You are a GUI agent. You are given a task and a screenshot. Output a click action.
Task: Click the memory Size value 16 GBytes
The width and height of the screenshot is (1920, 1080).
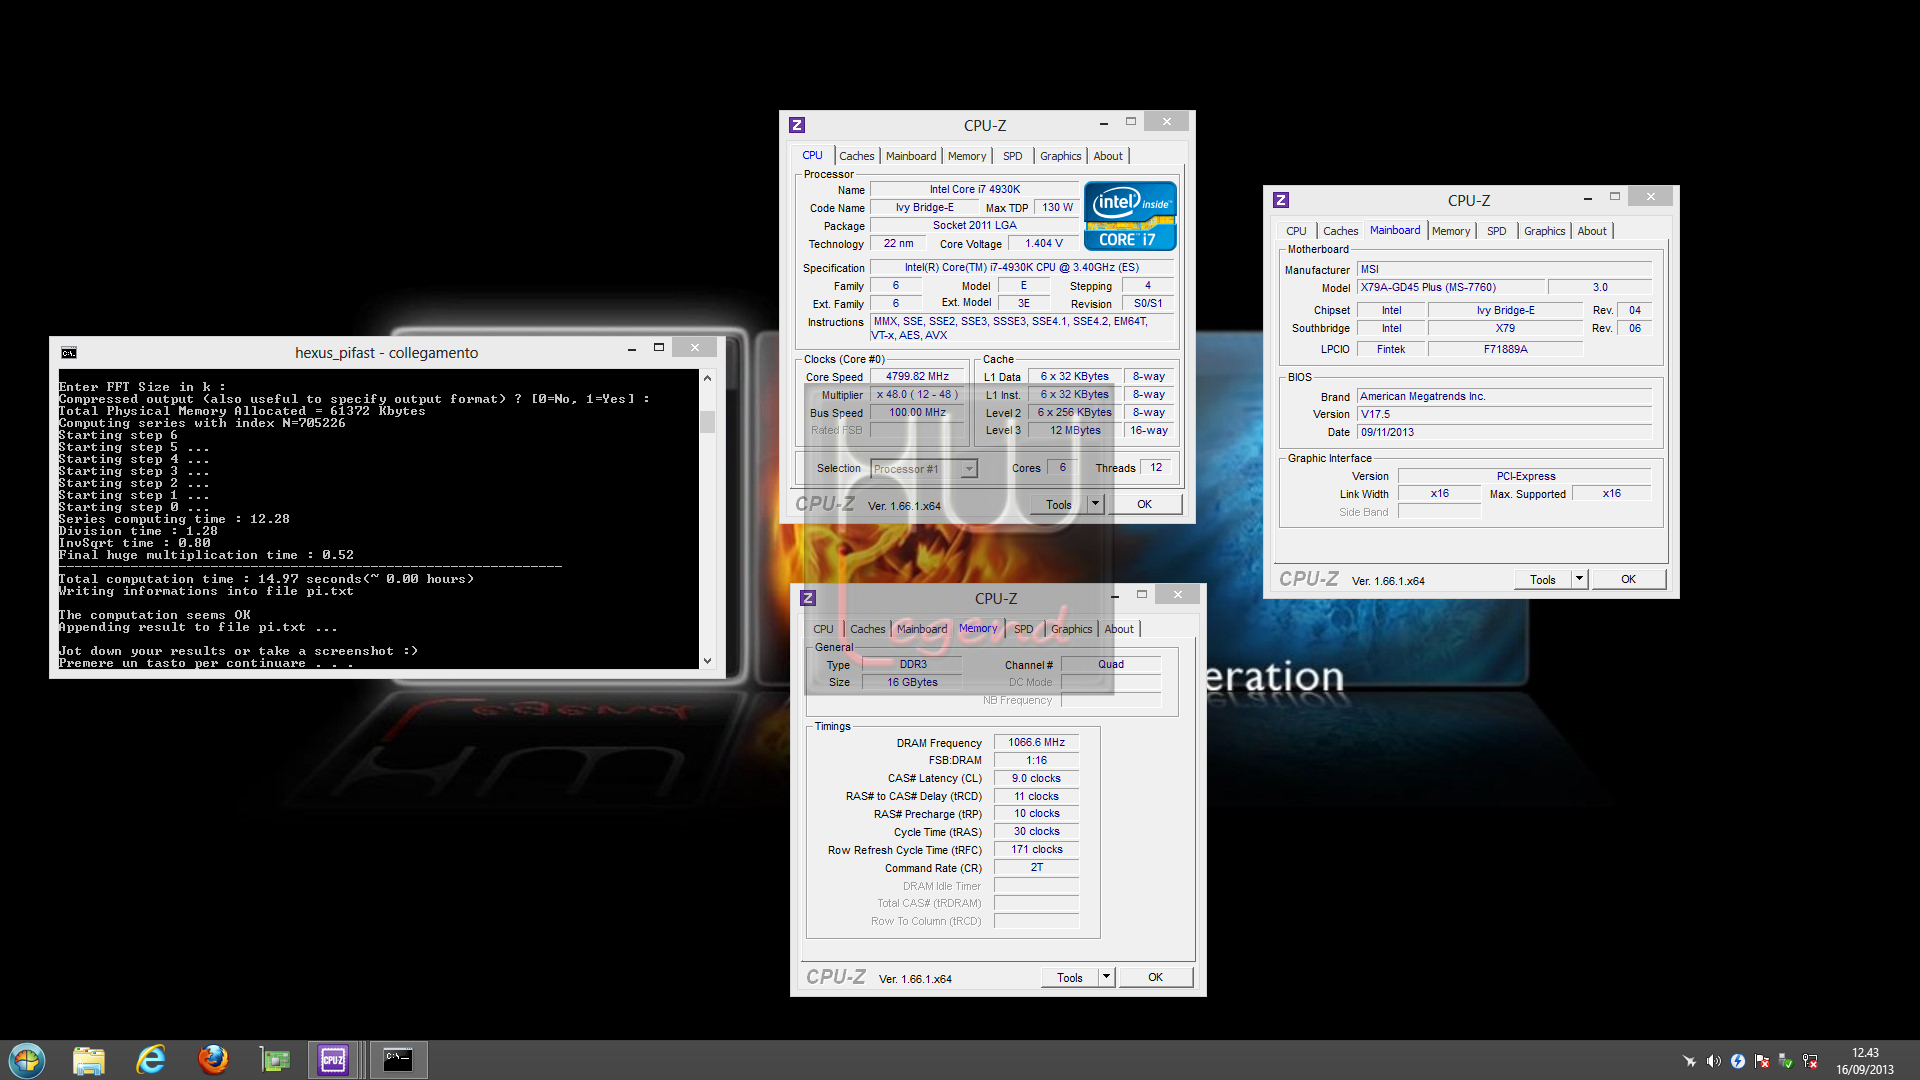(x=912, y=682)
